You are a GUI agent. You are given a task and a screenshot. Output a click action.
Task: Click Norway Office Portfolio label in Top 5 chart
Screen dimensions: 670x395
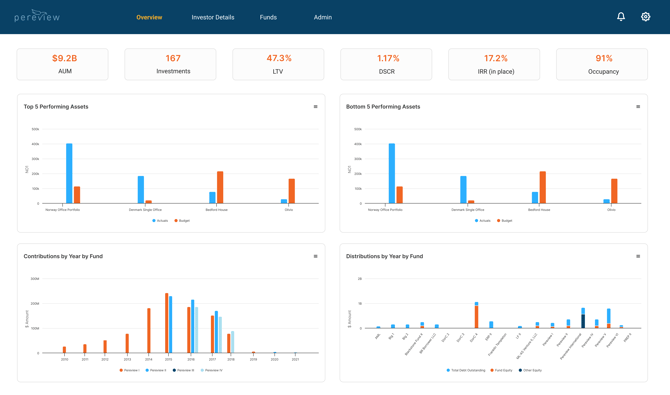[62, 209]
